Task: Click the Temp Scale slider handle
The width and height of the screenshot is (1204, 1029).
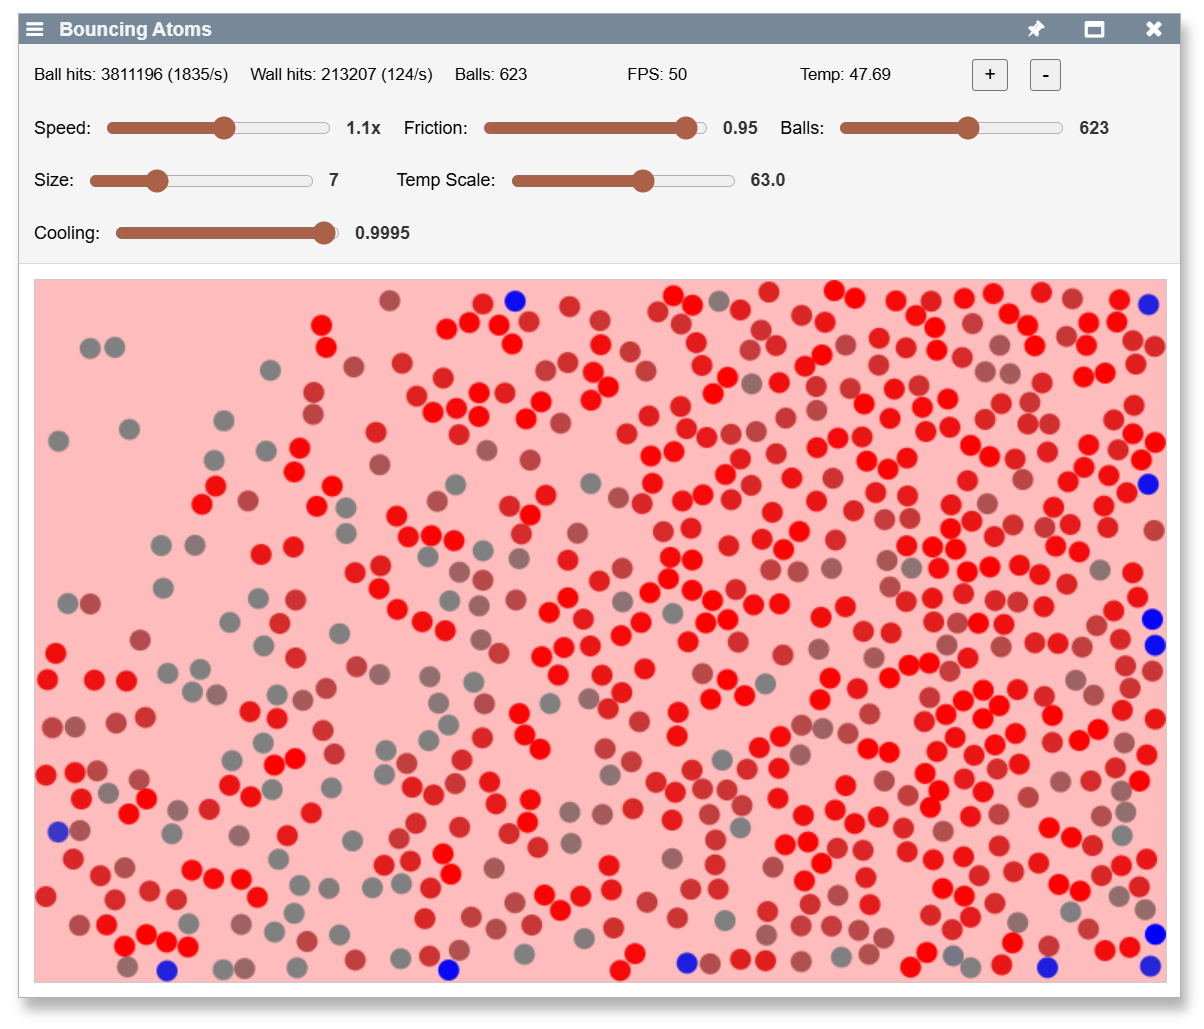Action: (x=643, y=181)
